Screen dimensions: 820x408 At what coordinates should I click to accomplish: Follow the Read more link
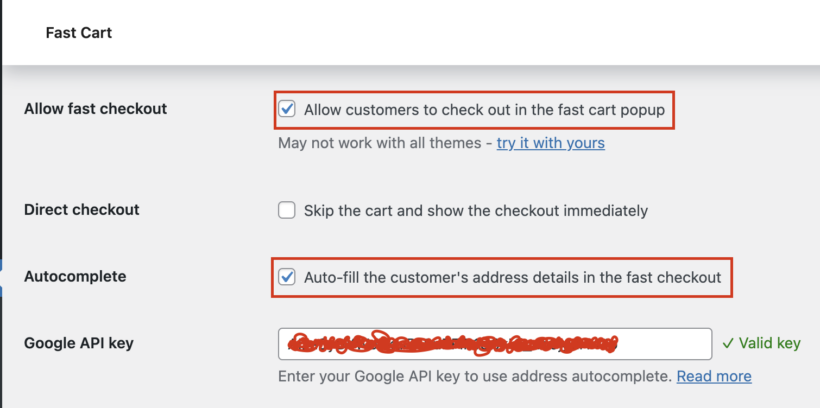[713, 376]
